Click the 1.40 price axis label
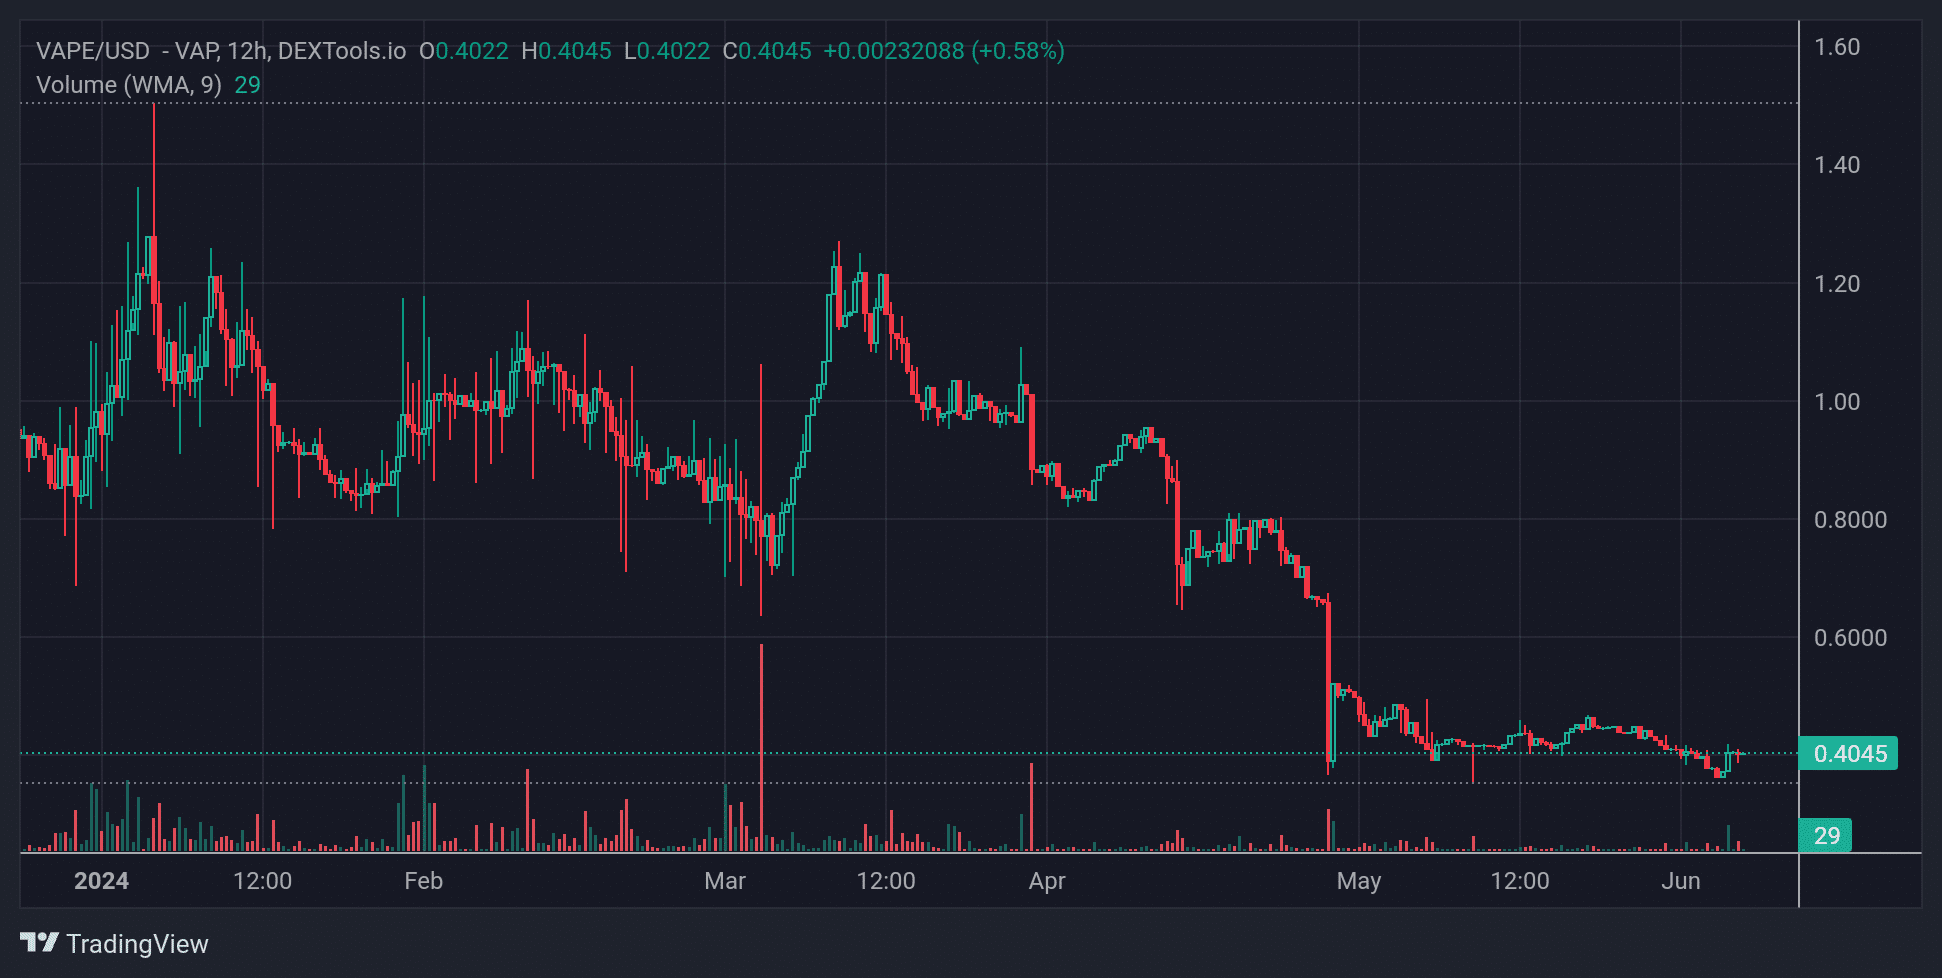Image resolution: width=1942 pixels, height=978 pixels. click(1837, 165)
